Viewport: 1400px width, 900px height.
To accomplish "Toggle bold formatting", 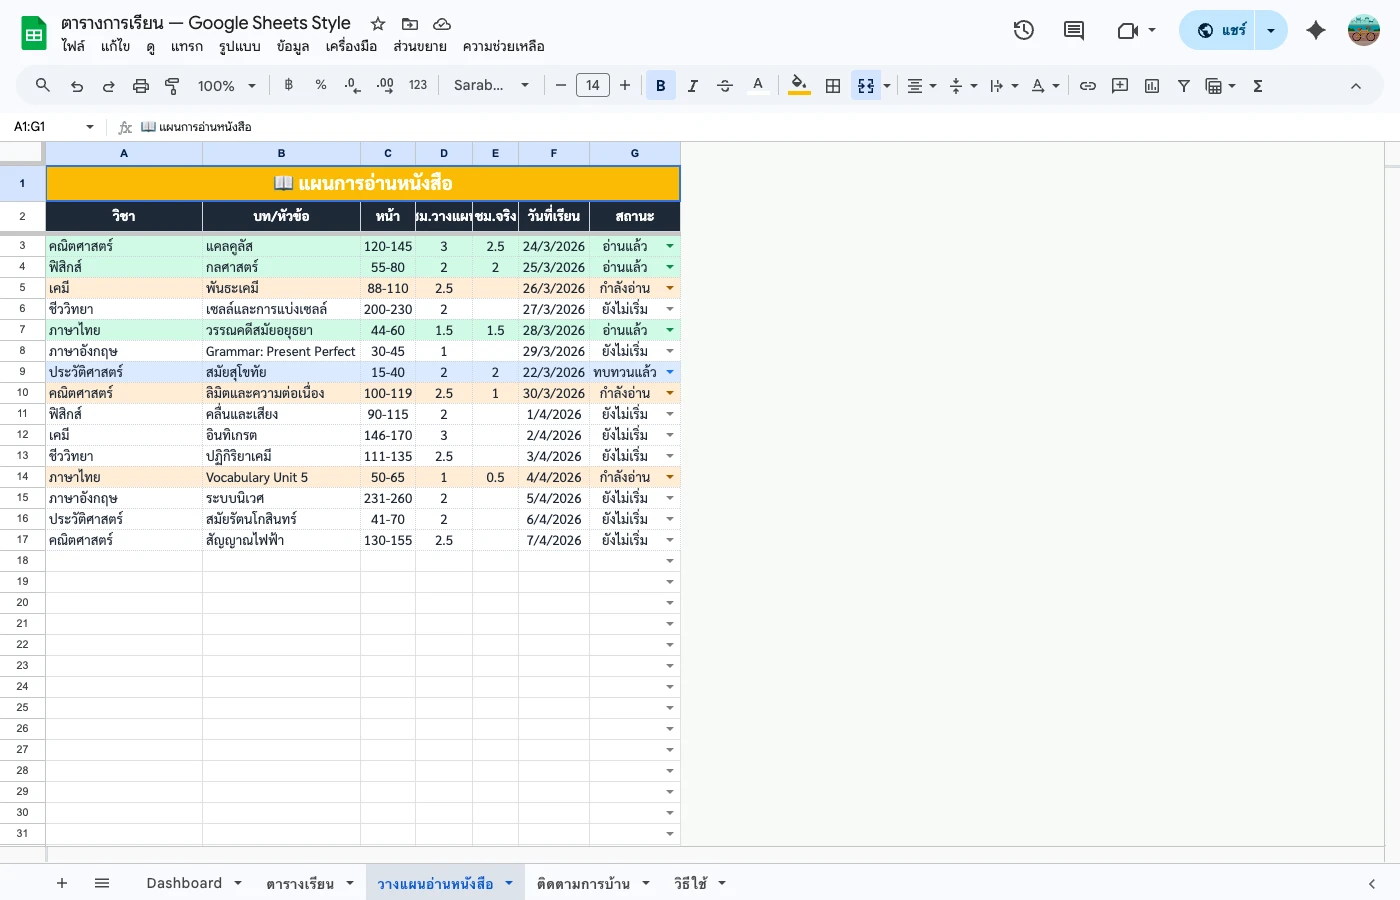I will (x=660, y=85).
